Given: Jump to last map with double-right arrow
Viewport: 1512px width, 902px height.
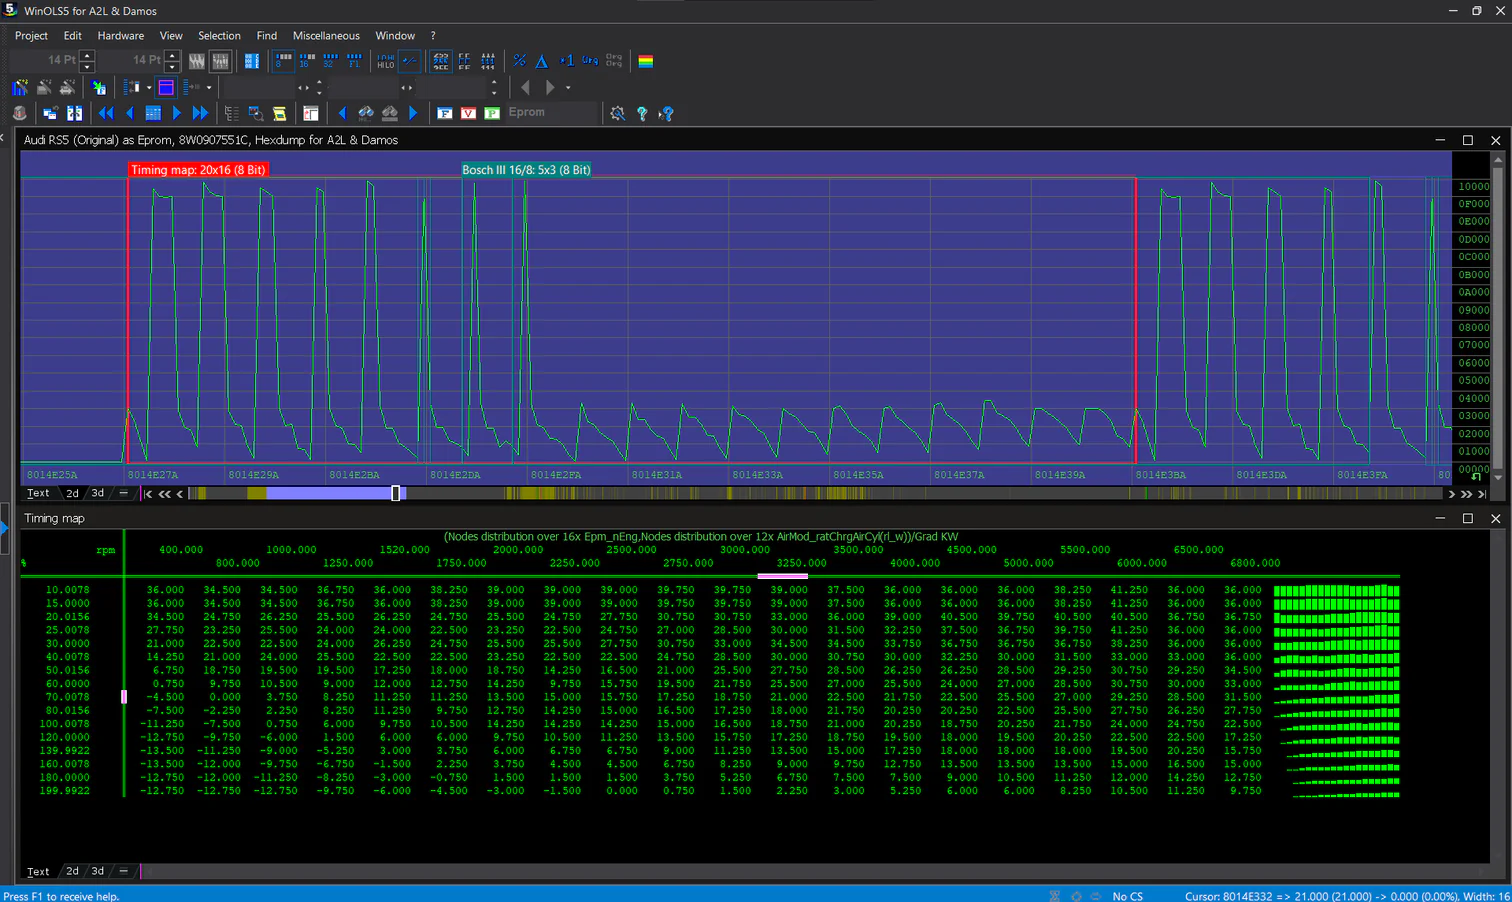Looking at the screenshot, I should click(200, 113).
